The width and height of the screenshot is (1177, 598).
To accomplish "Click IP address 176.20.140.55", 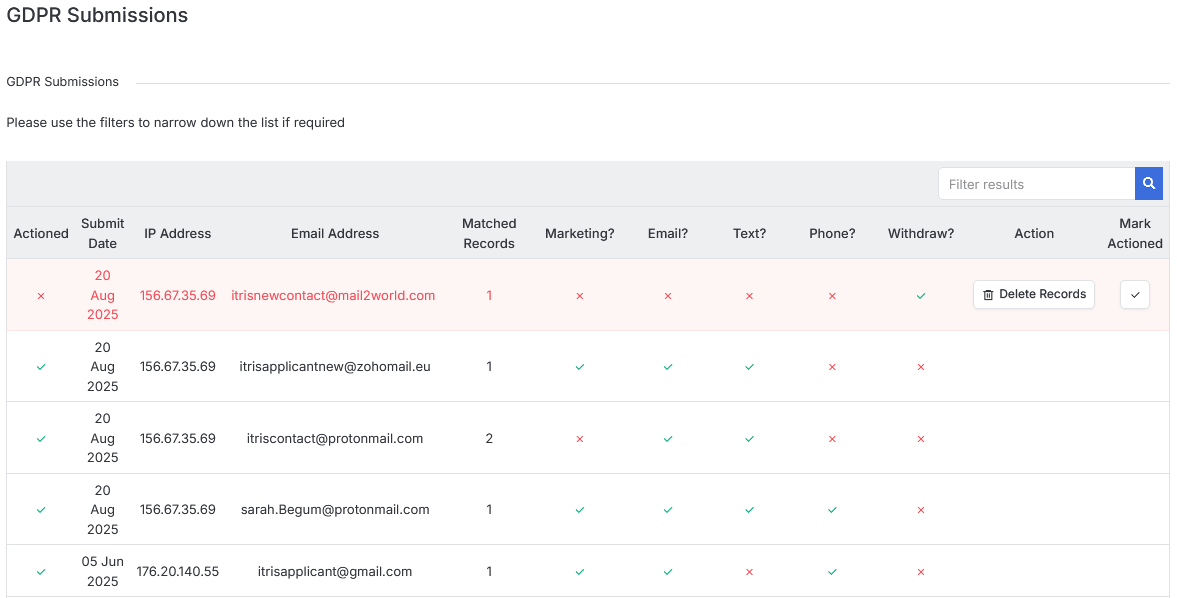I will (x=178, y=572).
